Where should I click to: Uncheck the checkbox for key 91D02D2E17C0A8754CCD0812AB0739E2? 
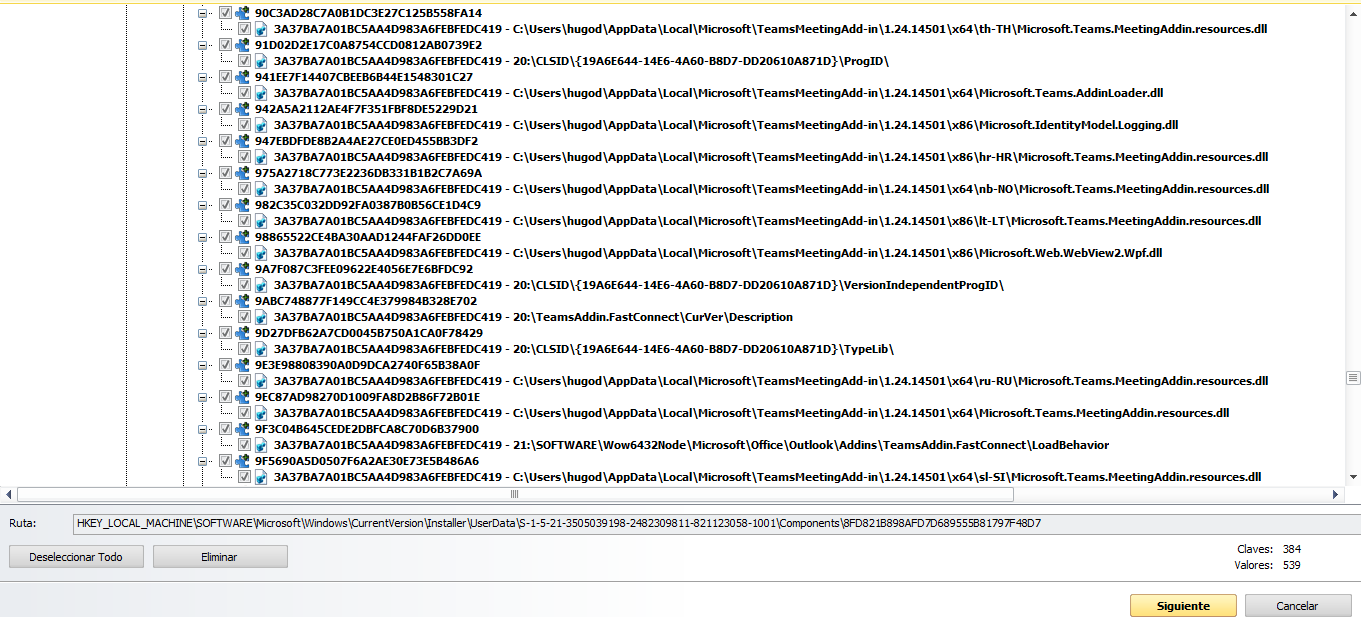(x=225, y=45)
